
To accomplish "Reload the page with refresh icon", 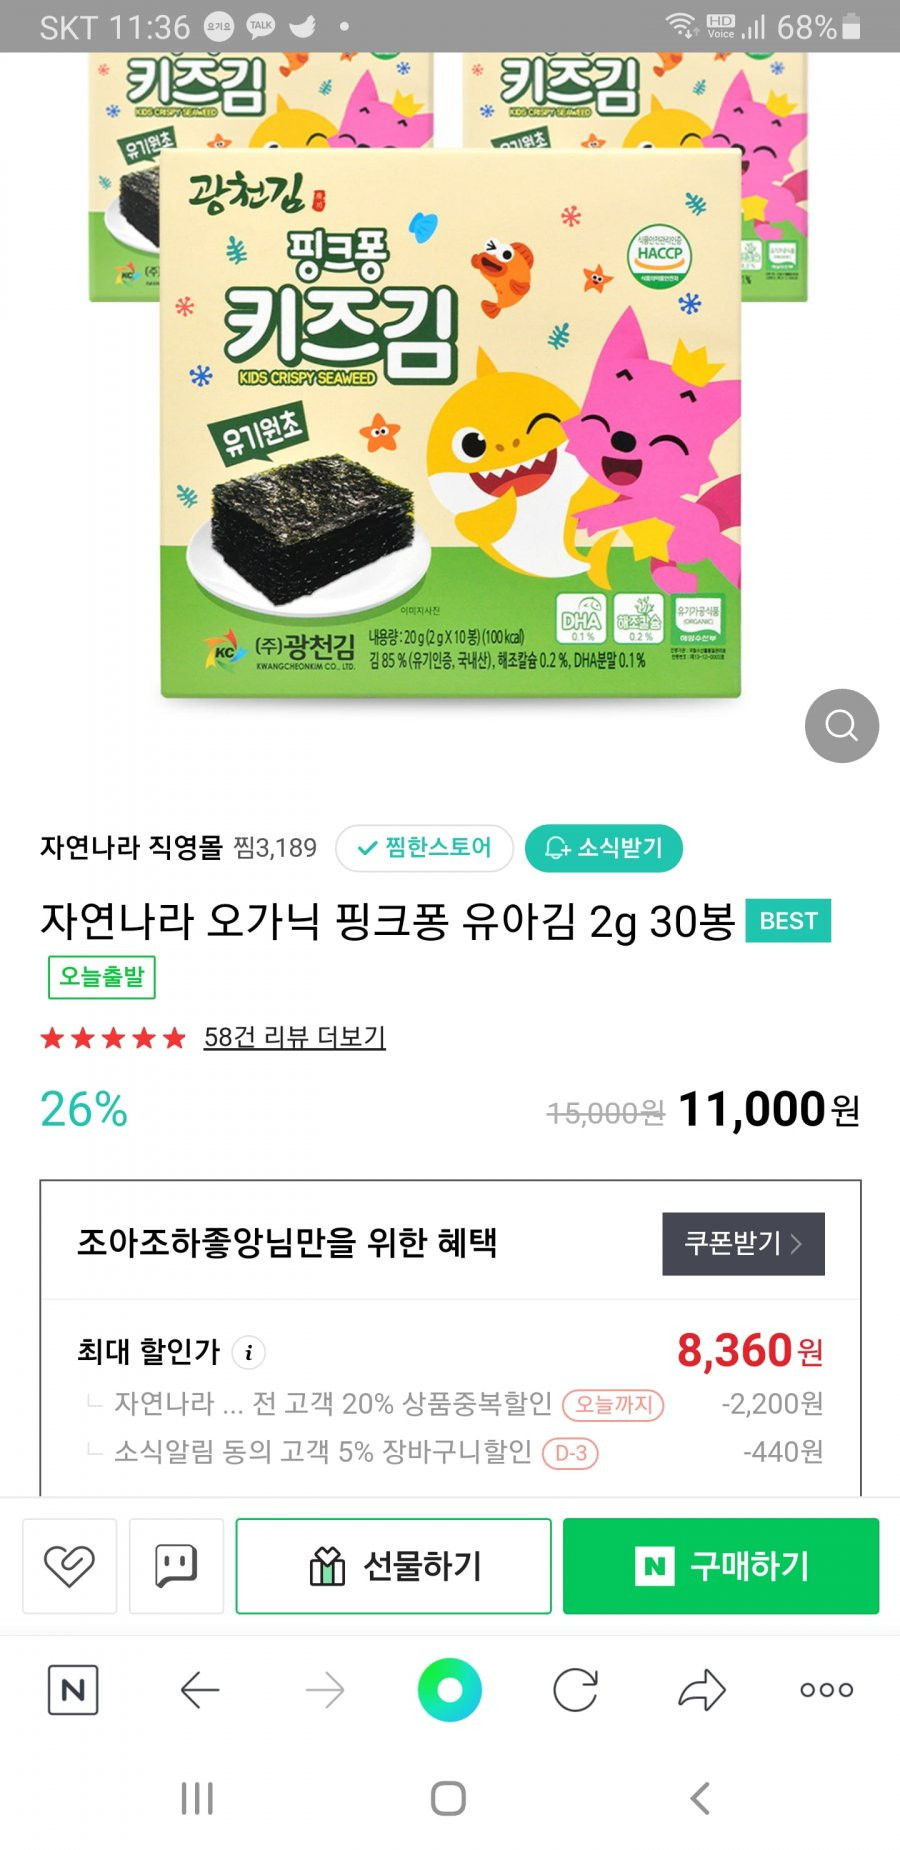I will 576,1690.
